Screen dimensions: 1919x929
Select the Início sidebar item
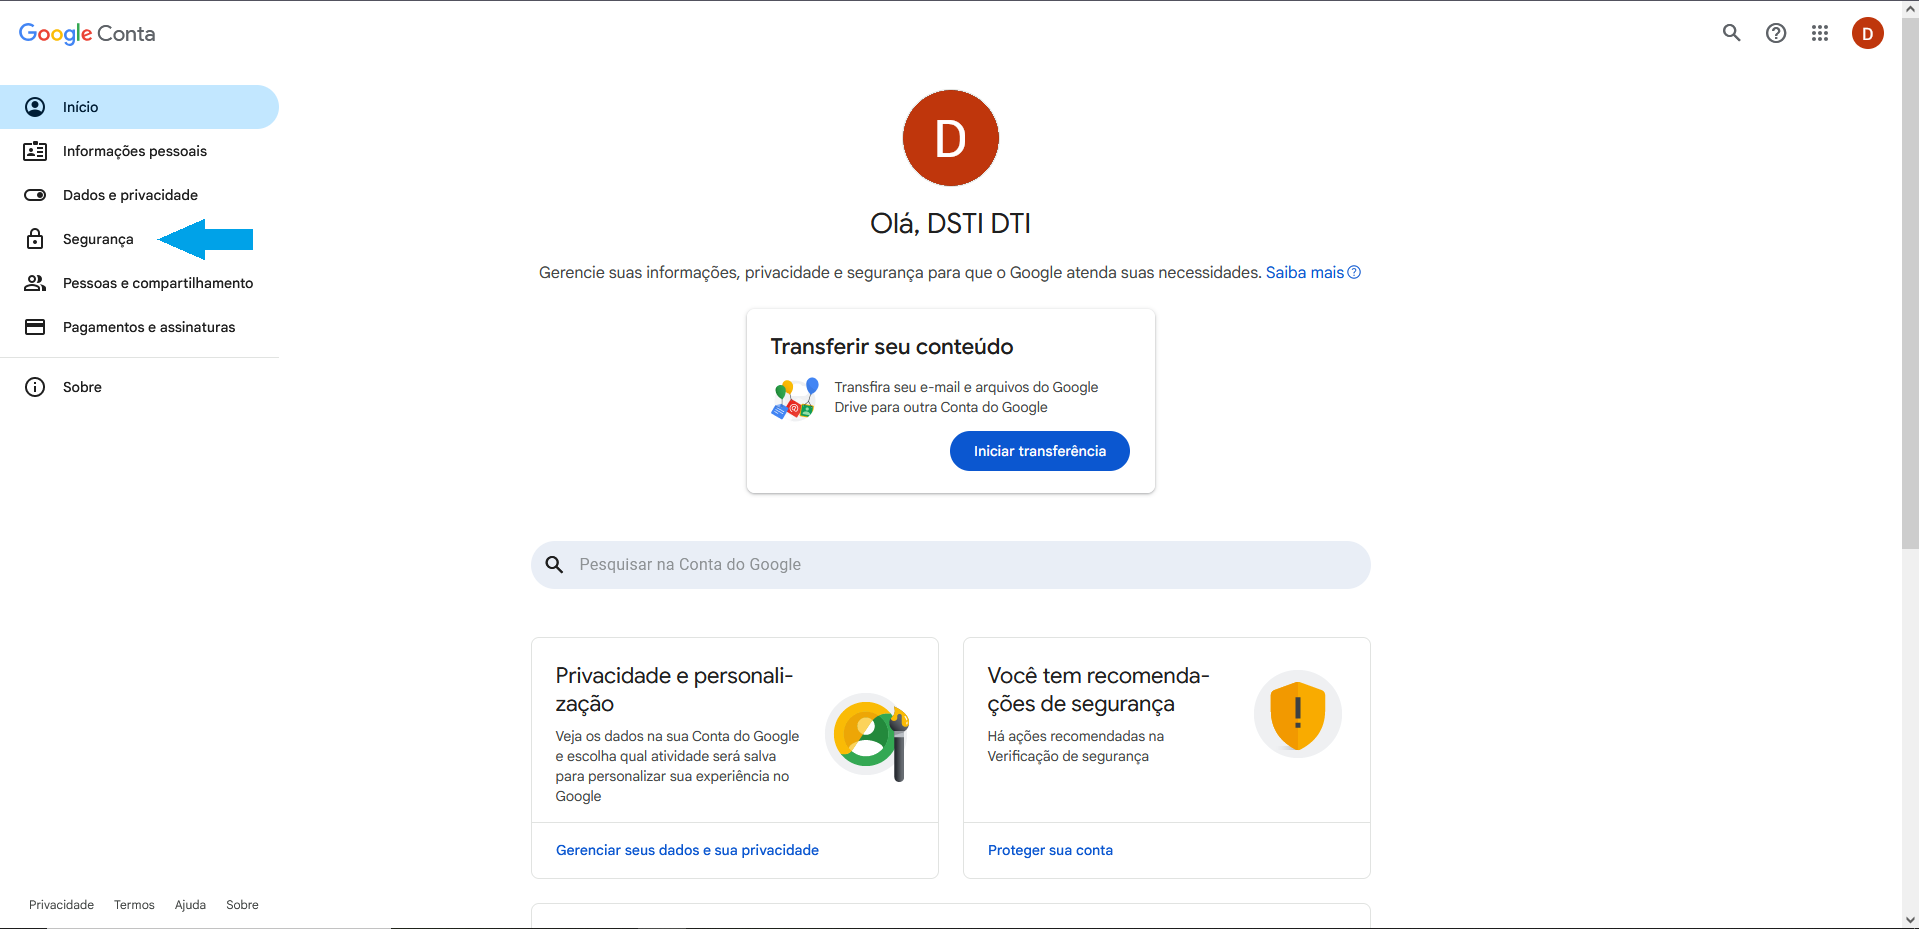(80, 107)
